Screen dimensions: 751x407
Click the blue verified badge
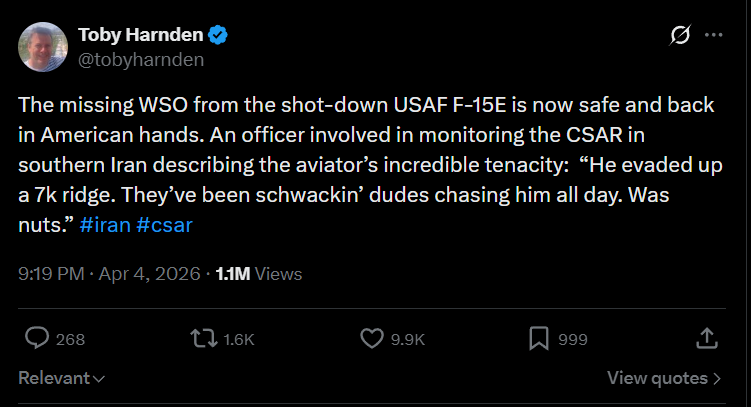[218, 35]
